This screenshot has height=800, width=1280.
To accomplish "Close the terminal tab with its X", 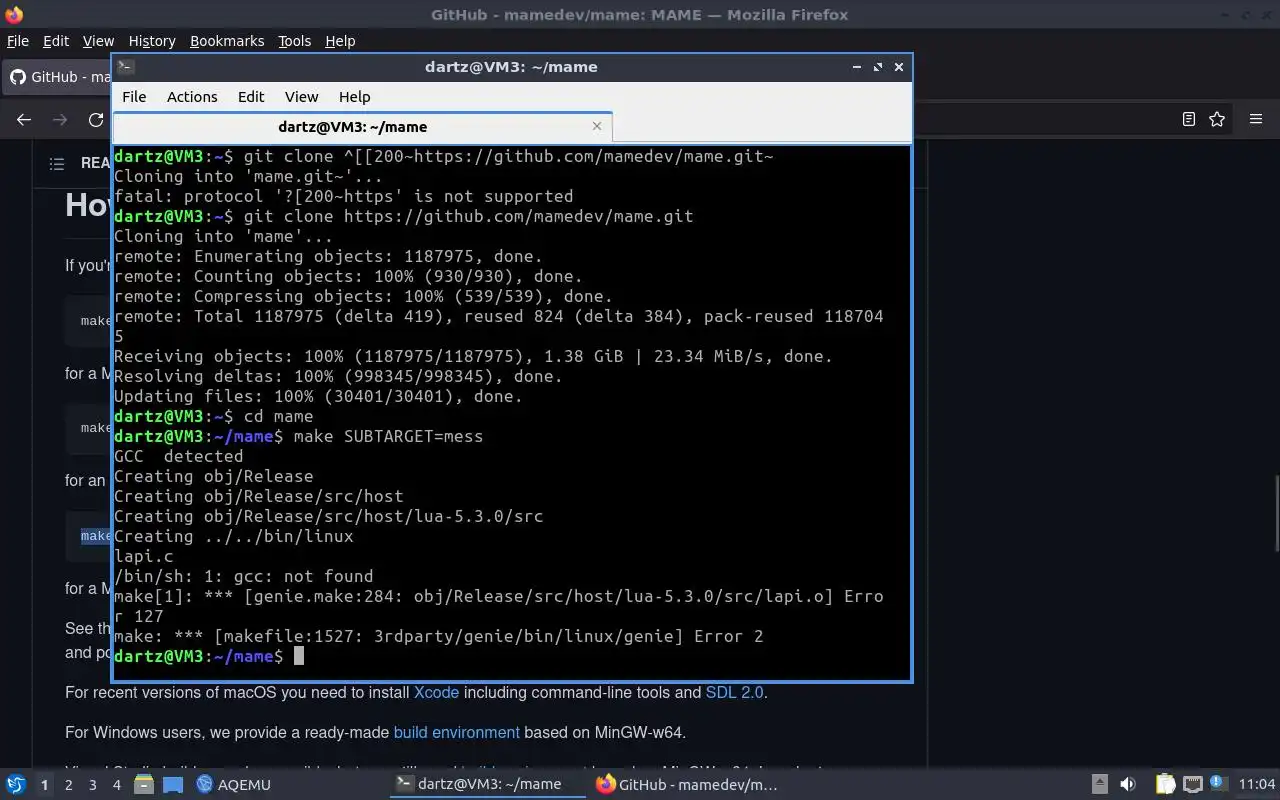I will point(597,126).
